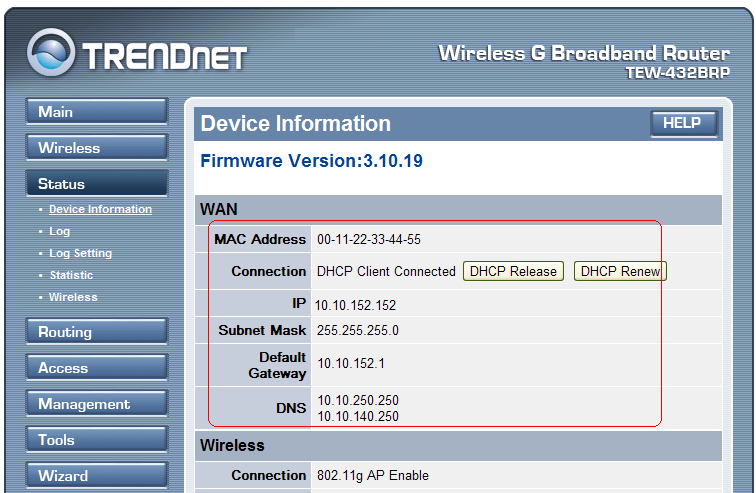
Task: Open the Device Information submenu link
Action: 100,209
